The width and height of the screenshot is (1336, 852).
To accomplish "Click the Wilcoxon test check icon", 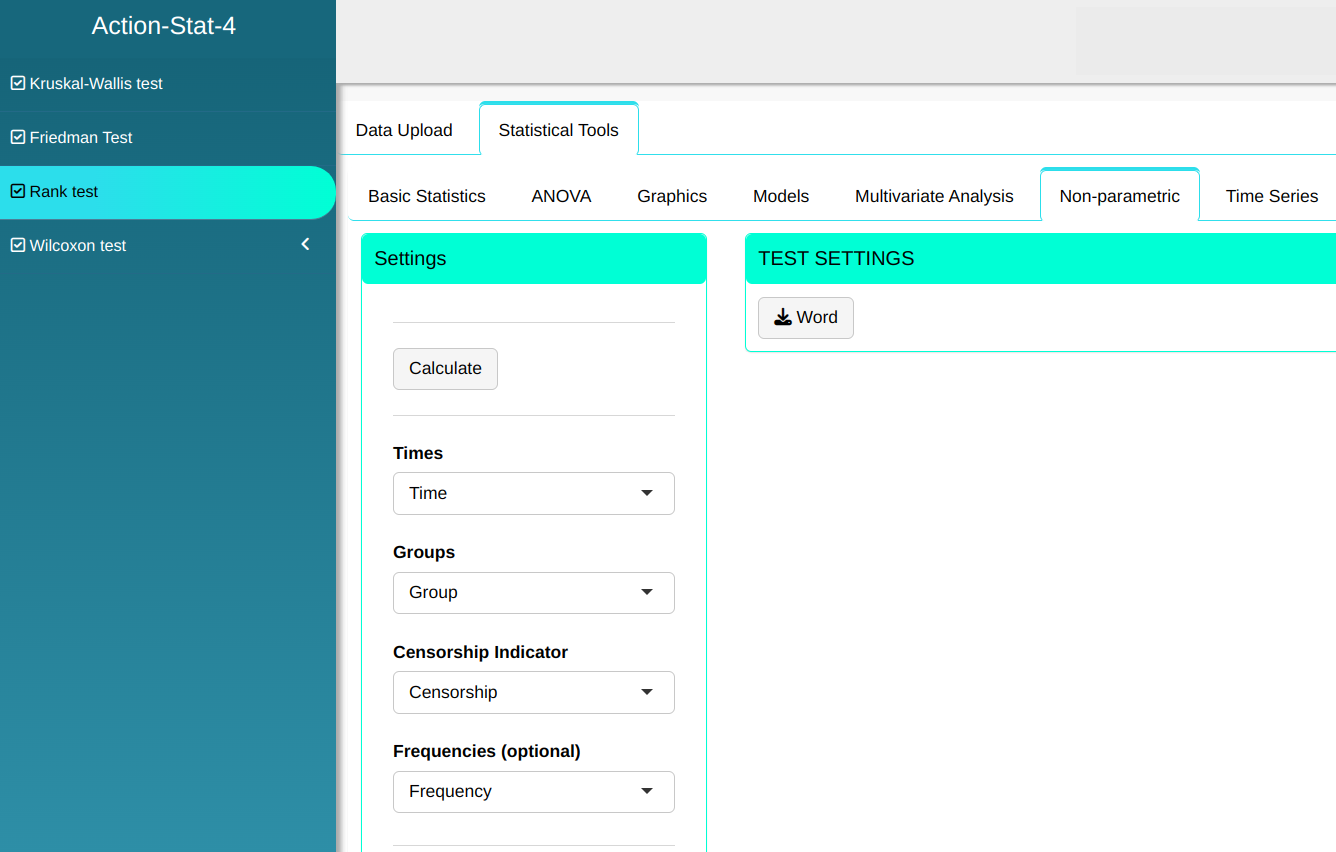I will coord(18,246).
